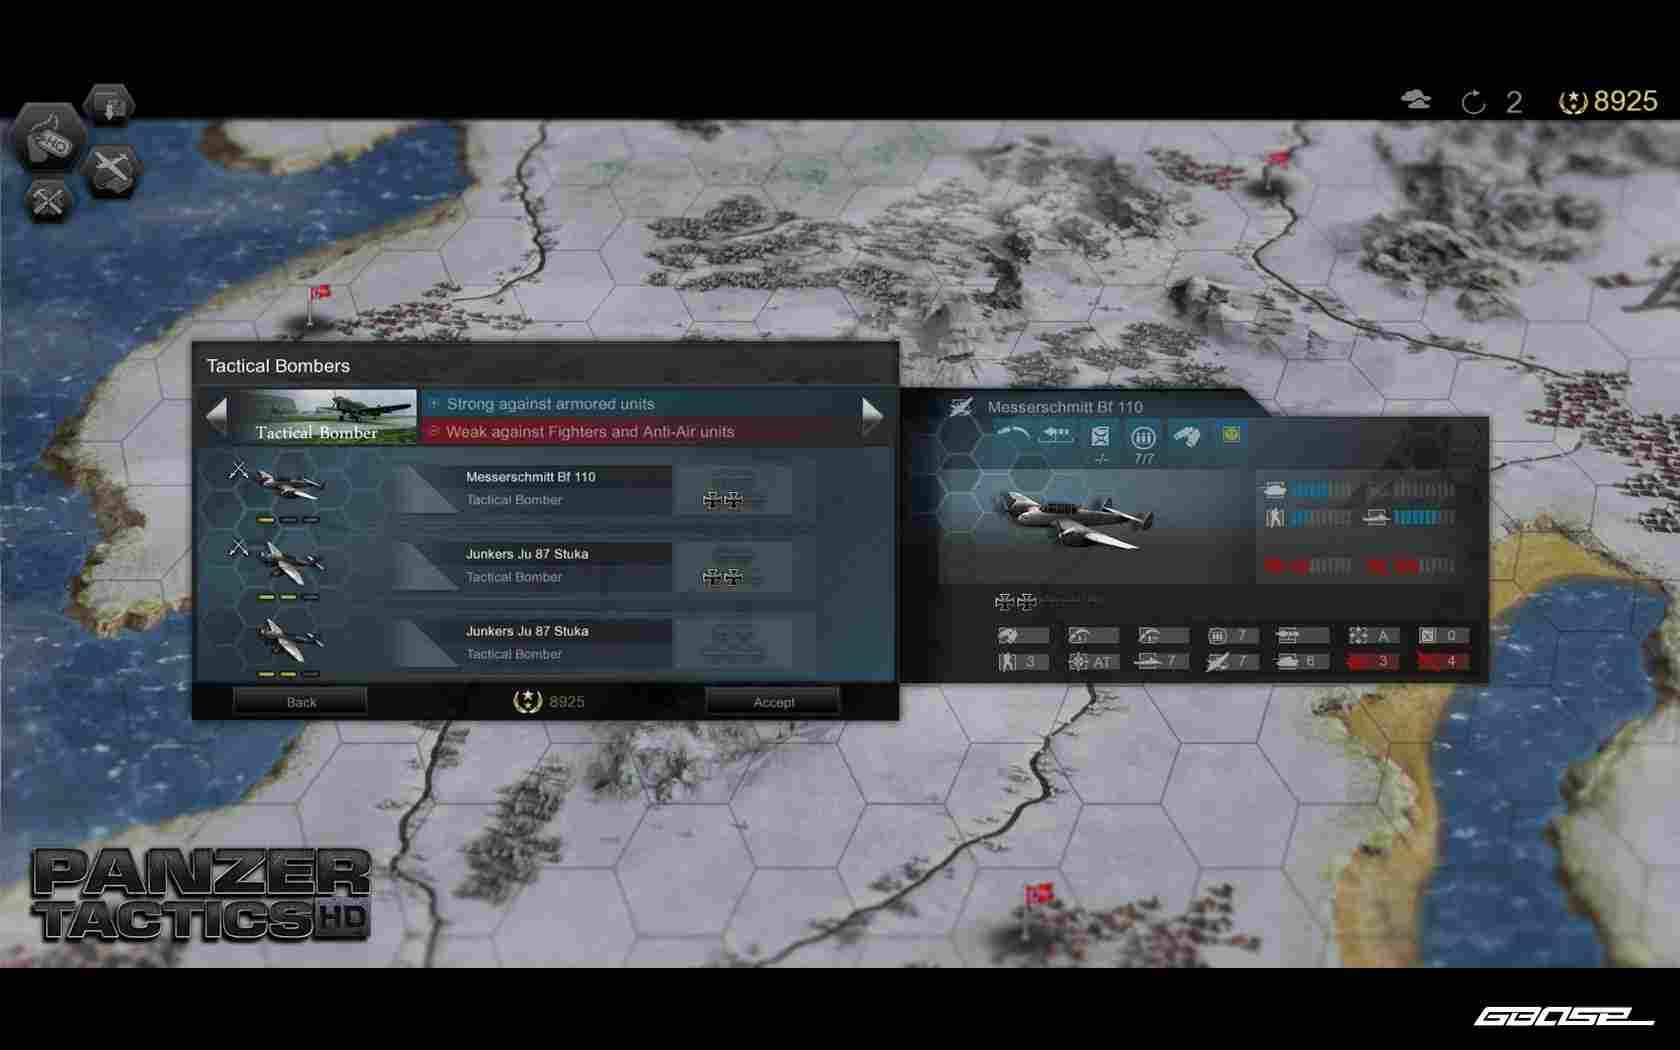1680x1050 pixels.
Task: Click the turn counter circular arrow icon
Action: point(1473,102)
